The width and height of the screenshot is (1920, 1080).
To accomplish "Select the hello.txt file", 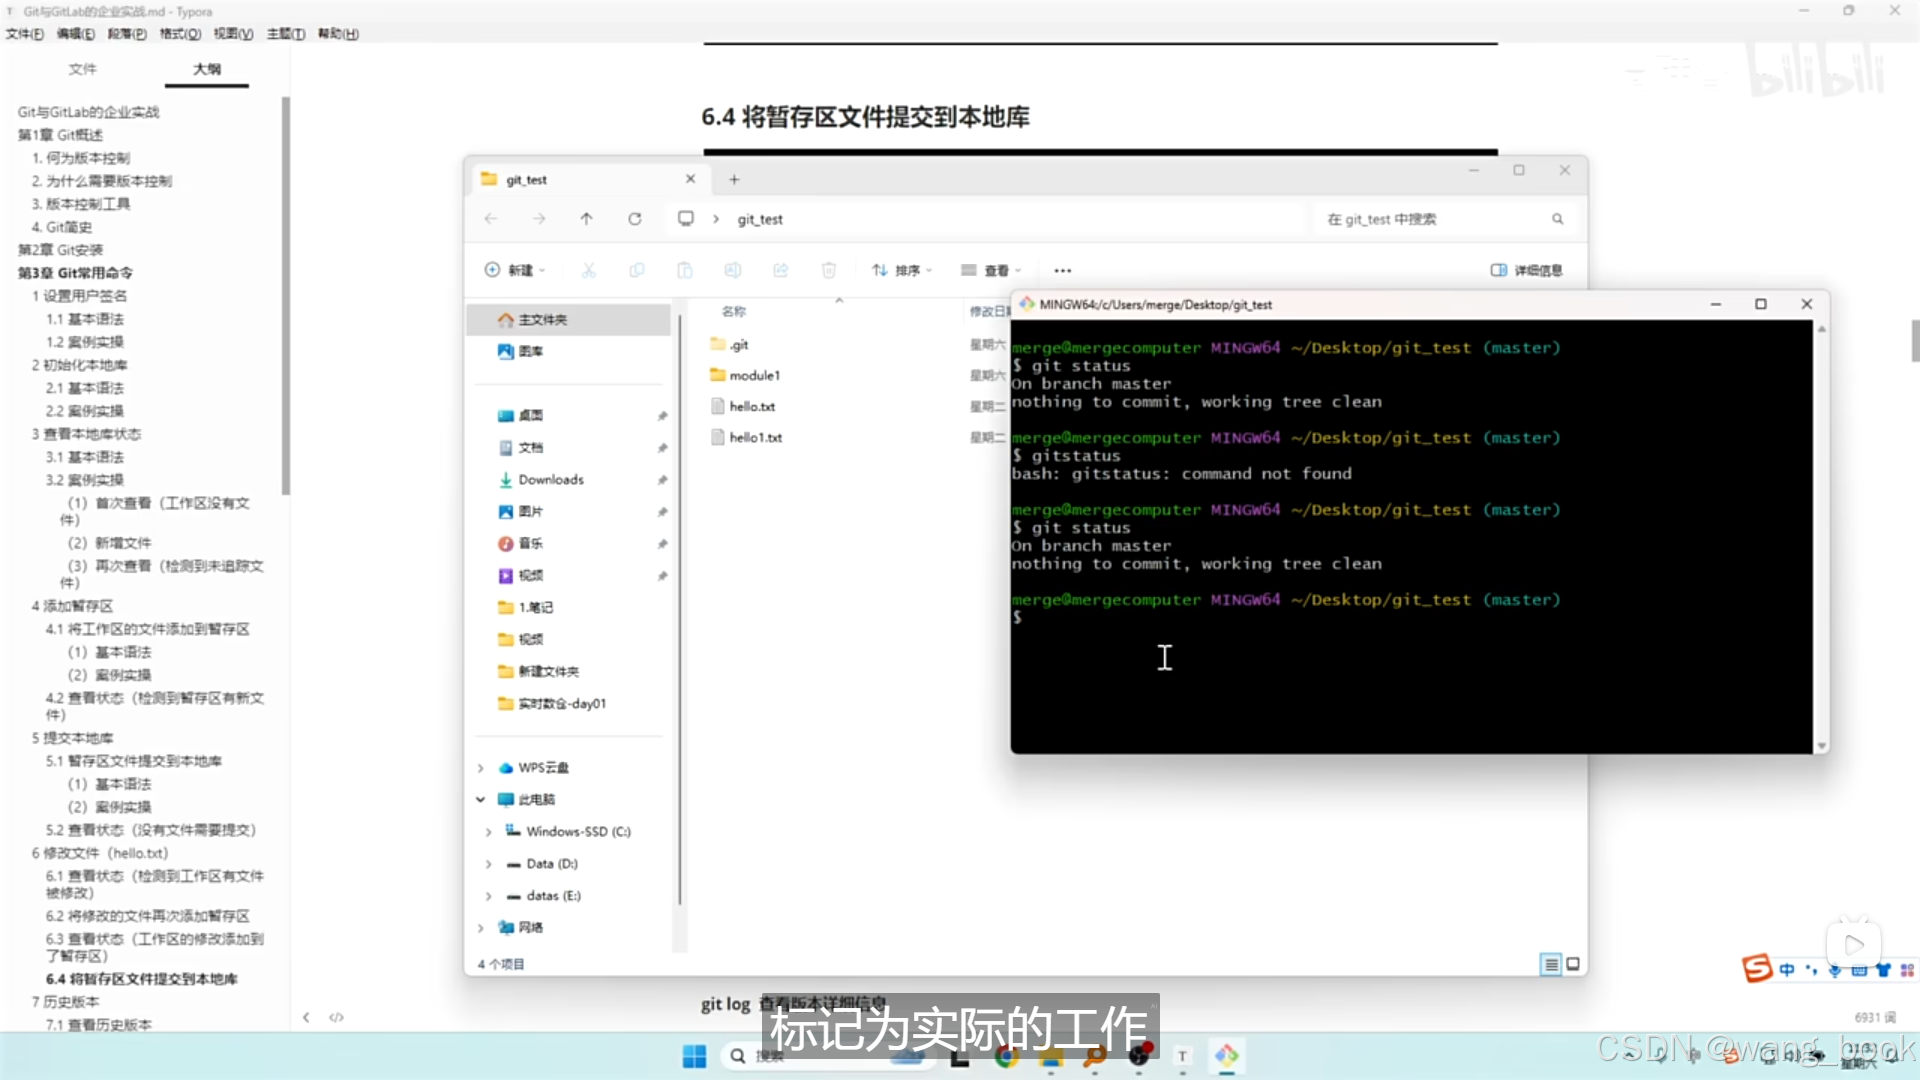I will [743, 407].
